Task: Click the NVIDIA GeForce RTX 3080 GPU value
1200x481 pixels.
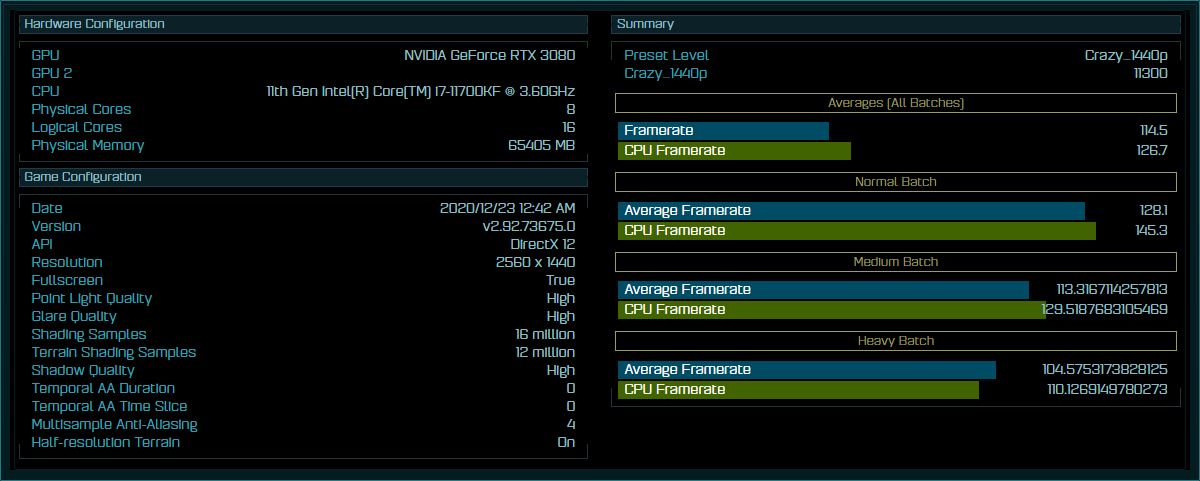Action: (x=489, y=56)
